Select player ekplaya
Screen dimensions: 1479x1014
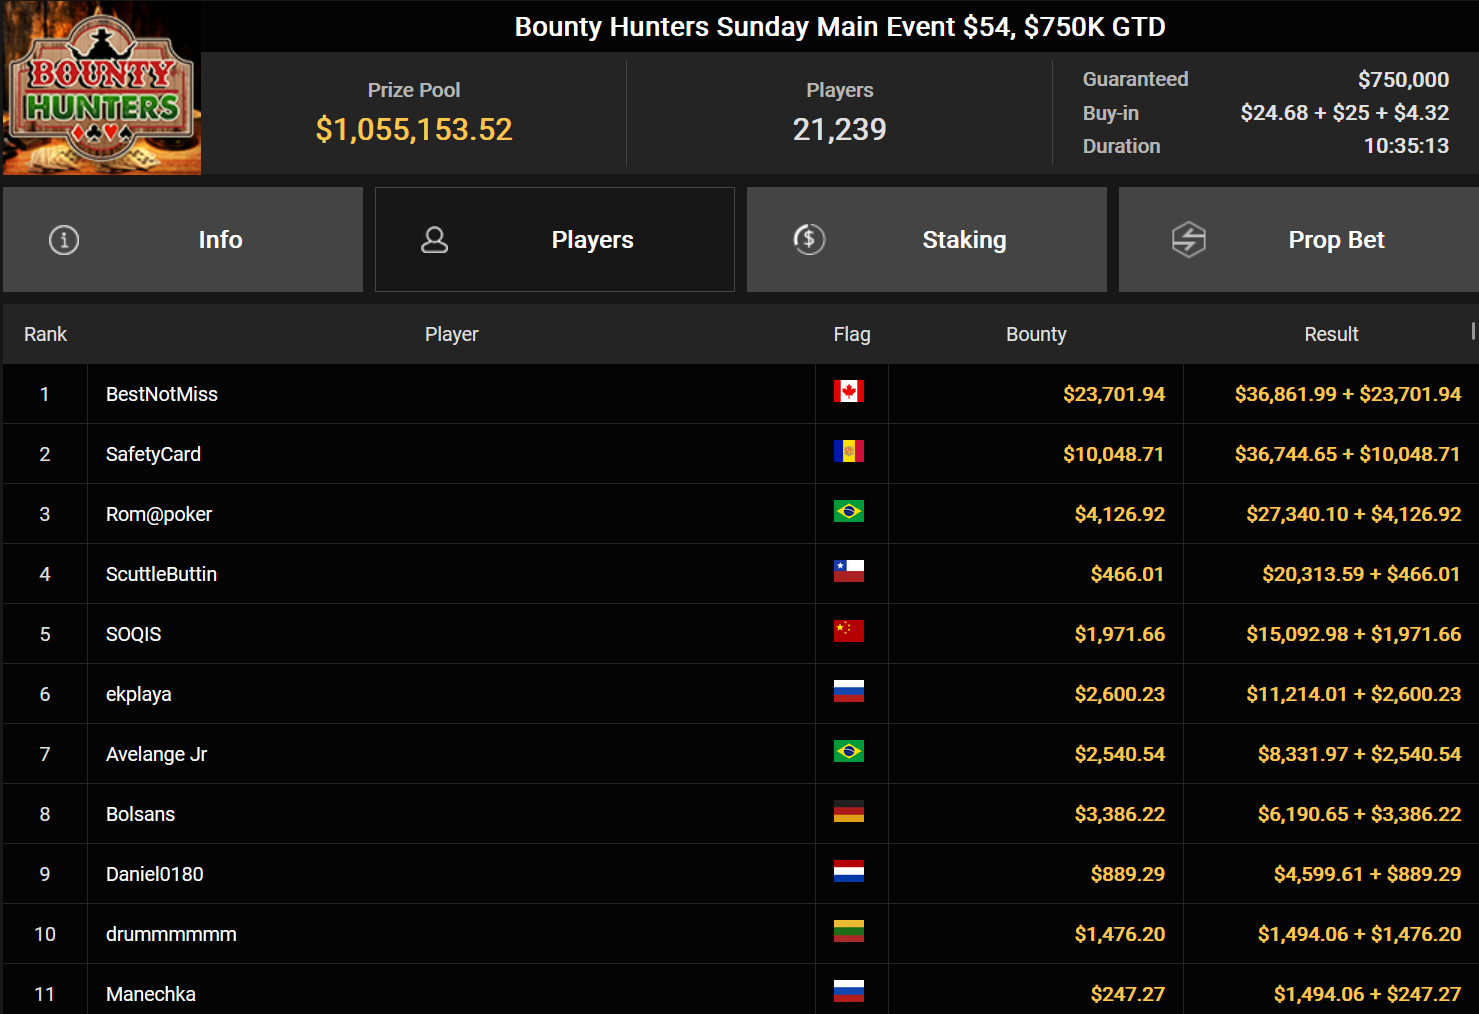pyautogui.click(x=138, y=694)
